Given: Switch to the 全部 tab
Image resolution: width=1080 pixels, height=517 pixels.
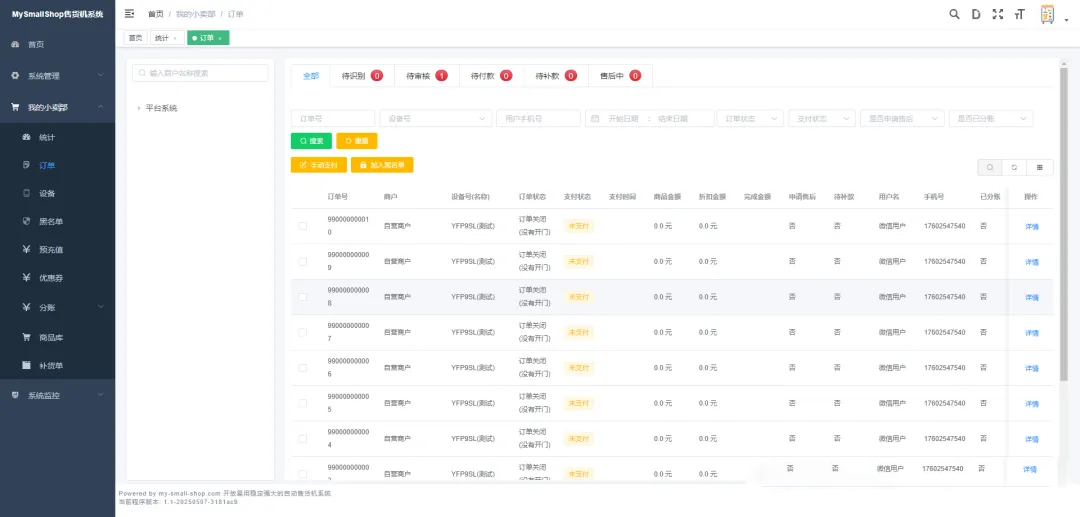Looking at the screenshot, I should (311, 76).
